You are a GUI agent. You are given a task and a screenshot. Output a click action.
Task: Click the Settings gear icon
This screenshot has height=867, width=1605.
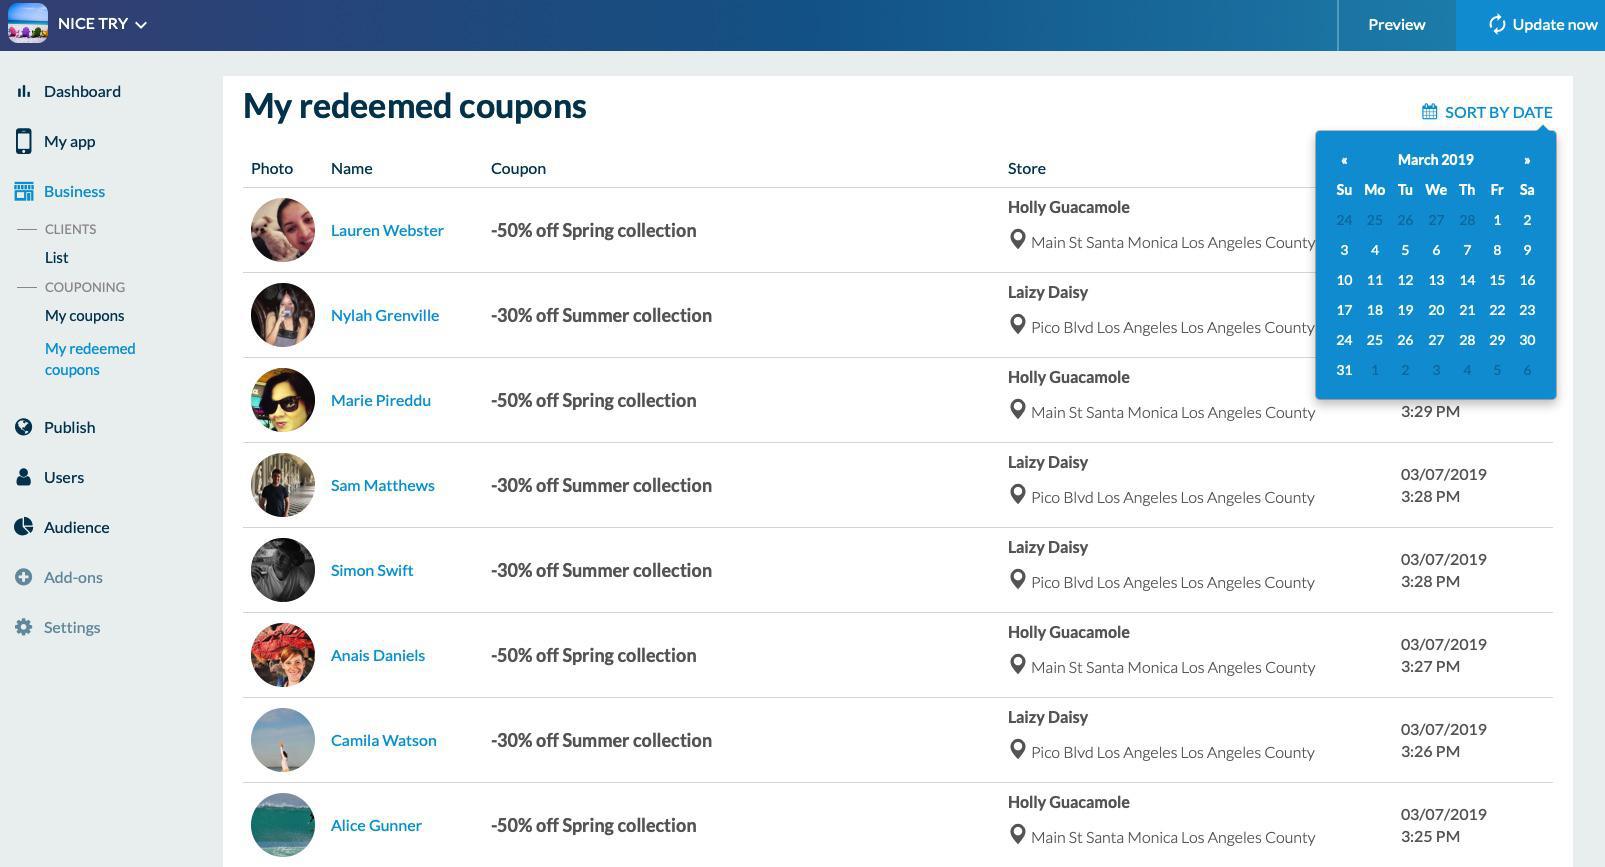coord(23,627)
